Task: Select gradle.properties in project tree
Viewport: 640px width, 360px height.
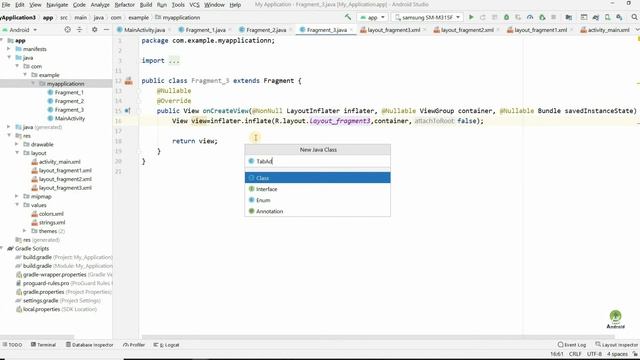Action: pos(44,292)
